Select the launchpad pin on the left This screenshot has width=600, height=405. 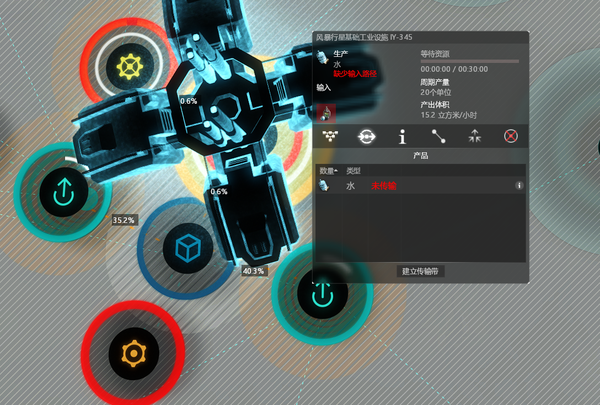pos(61,192)
